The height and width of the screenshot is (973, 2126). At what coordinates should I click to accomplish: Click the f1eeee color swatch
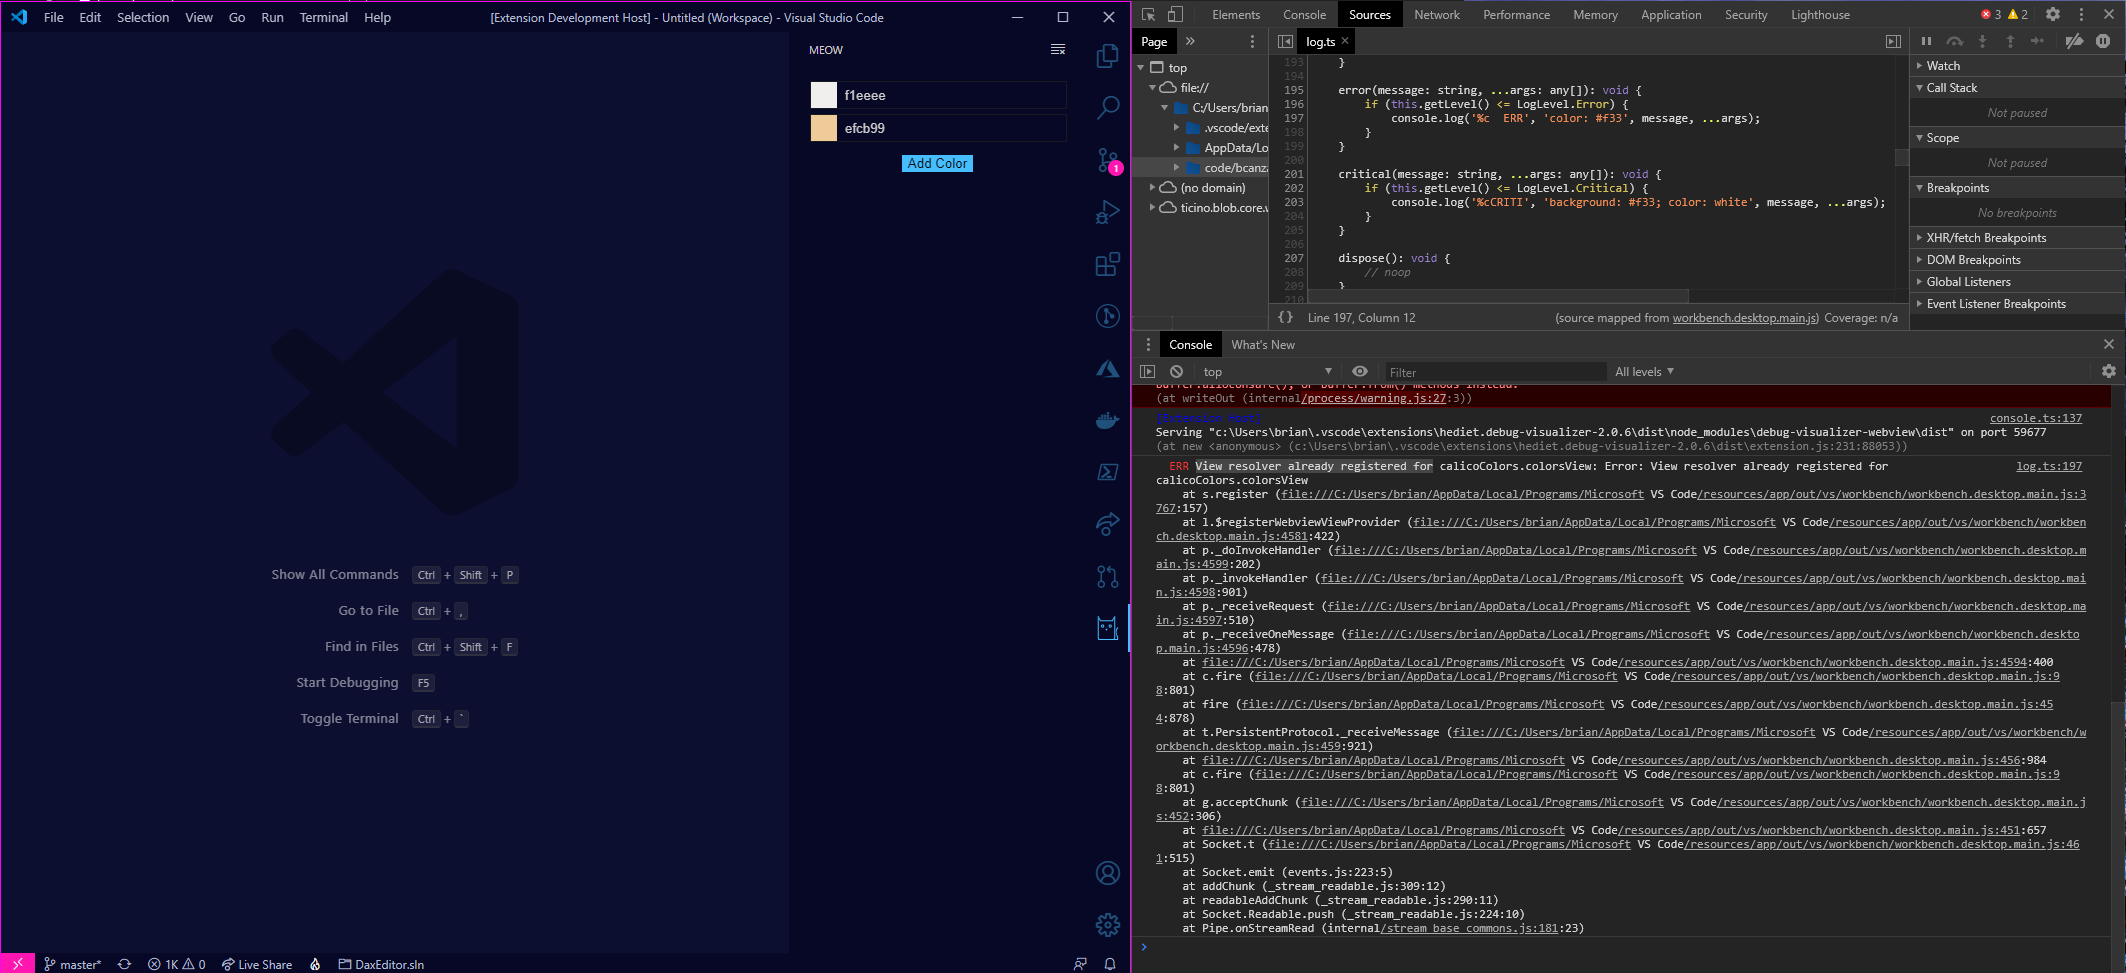coord(824,95)
